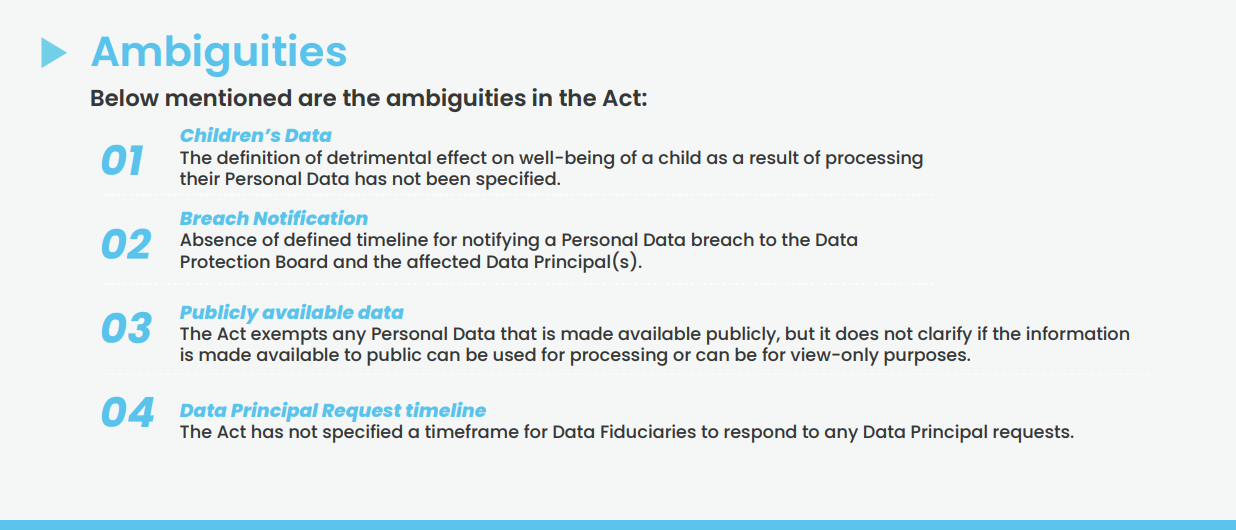
Task: Click the dotted divider below Children's Data
Action: tap(518, 195)
